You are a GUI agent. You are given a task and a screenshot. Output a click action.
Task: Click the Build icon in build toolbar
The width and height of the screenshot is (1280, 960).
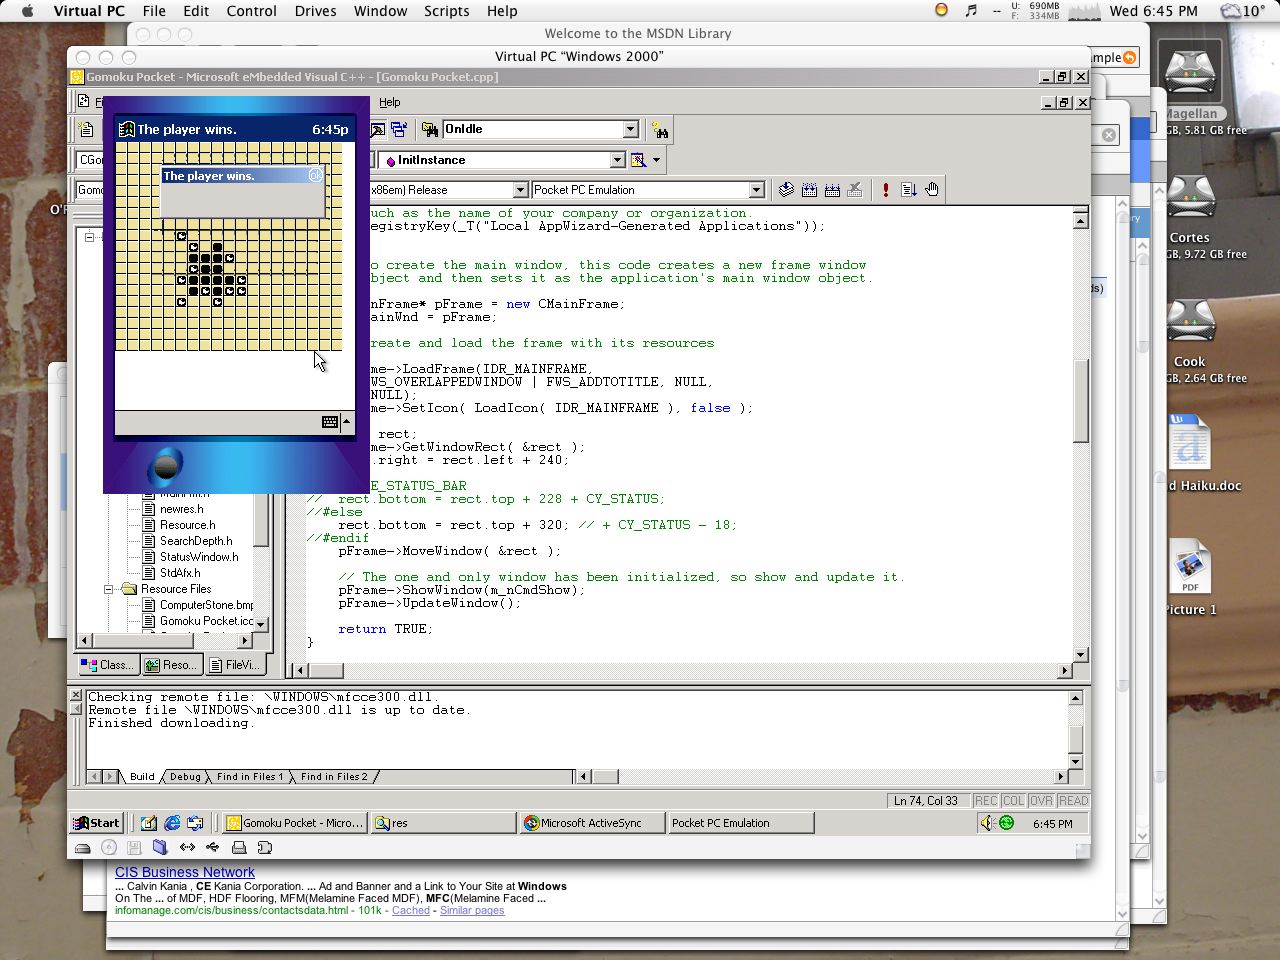(x=810, y=190)
